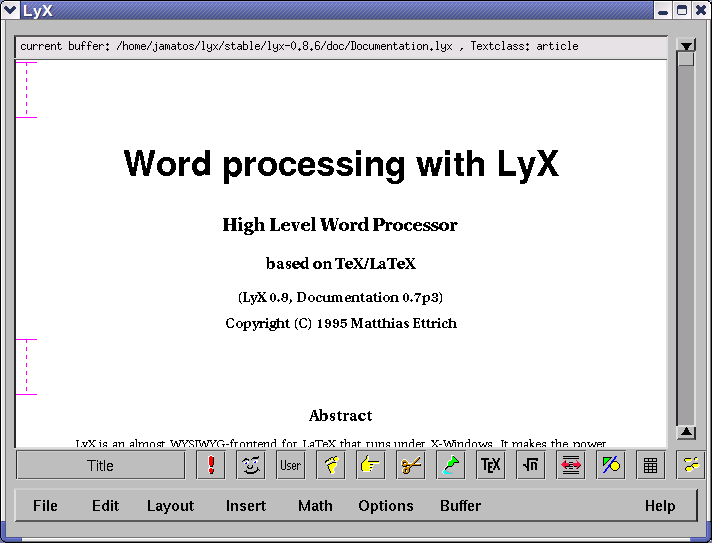This screenshot has height=543, width=712.
Task: Click the square root math icon
Action: [530, 465]
